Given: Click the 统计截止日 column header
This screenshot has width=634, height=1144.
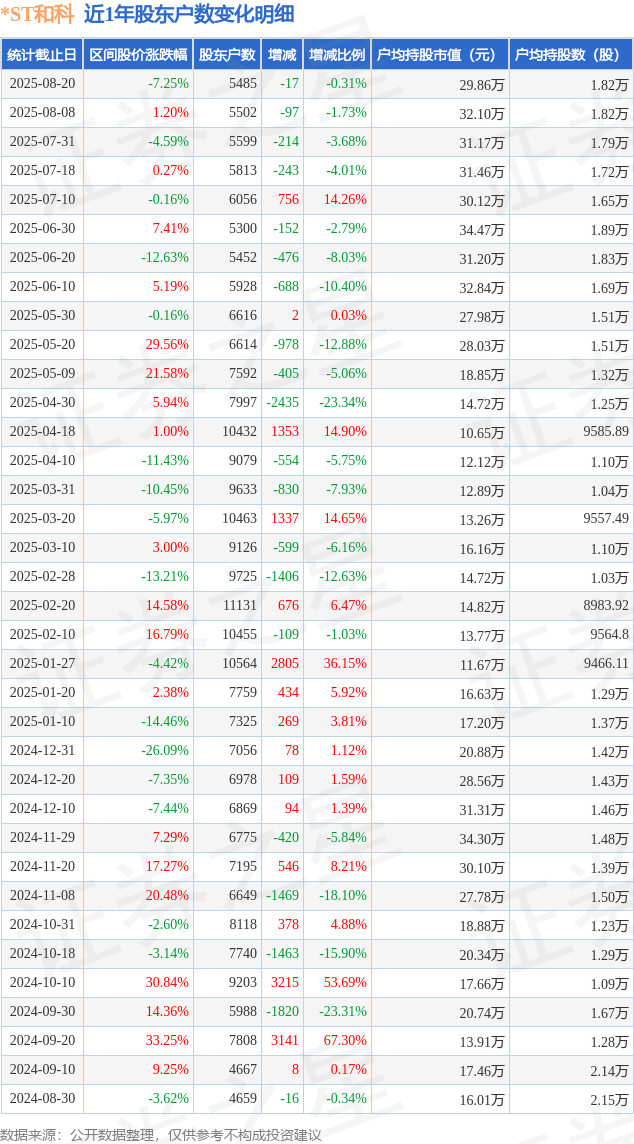Looking at the screenshot, I should 42,55.
